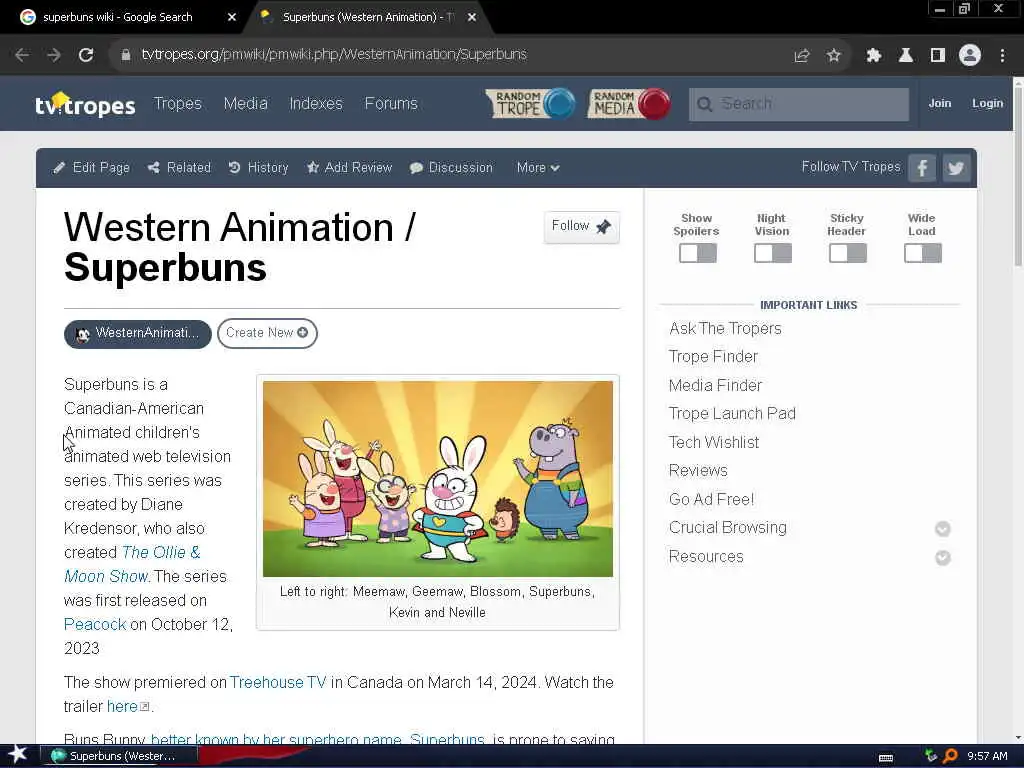Image resolution: width=1024 pixels, height=768 pixels.
Task: Open Media Finder link
Action: pyautogui.click(x=715, y=385)
